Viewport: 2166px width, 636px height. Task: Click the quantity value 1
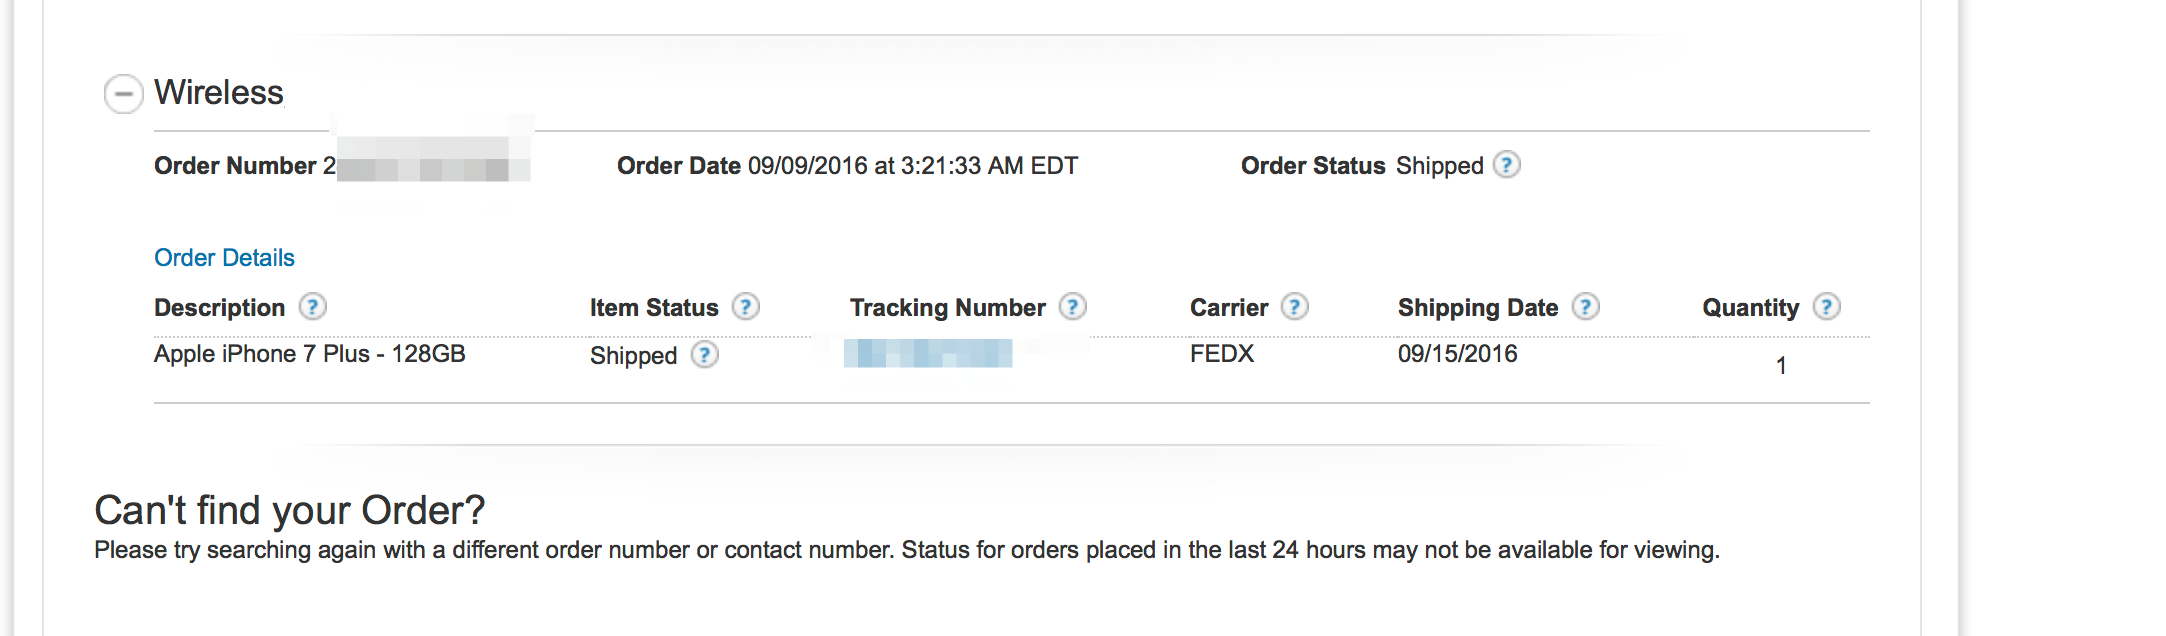[1781, 366]
